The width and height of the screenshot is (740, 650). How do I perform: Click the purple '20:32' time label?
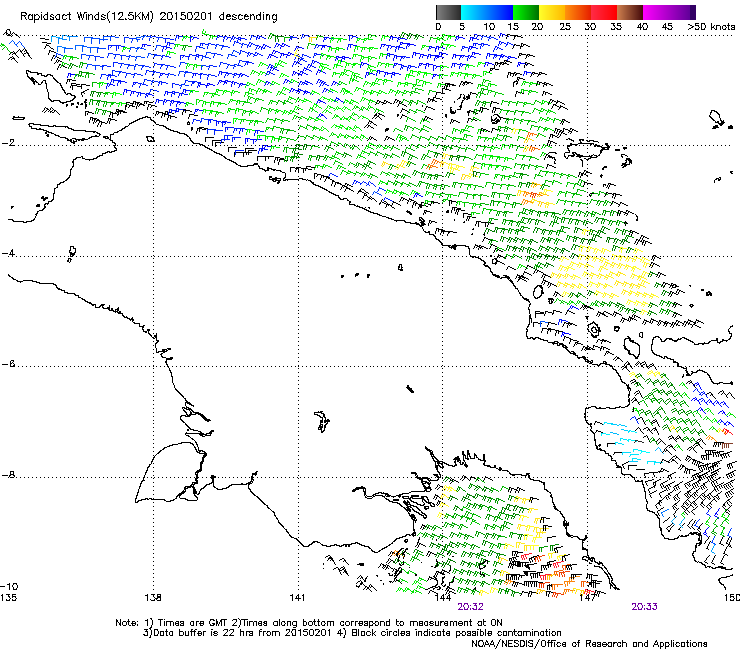(x=471, y=607)
